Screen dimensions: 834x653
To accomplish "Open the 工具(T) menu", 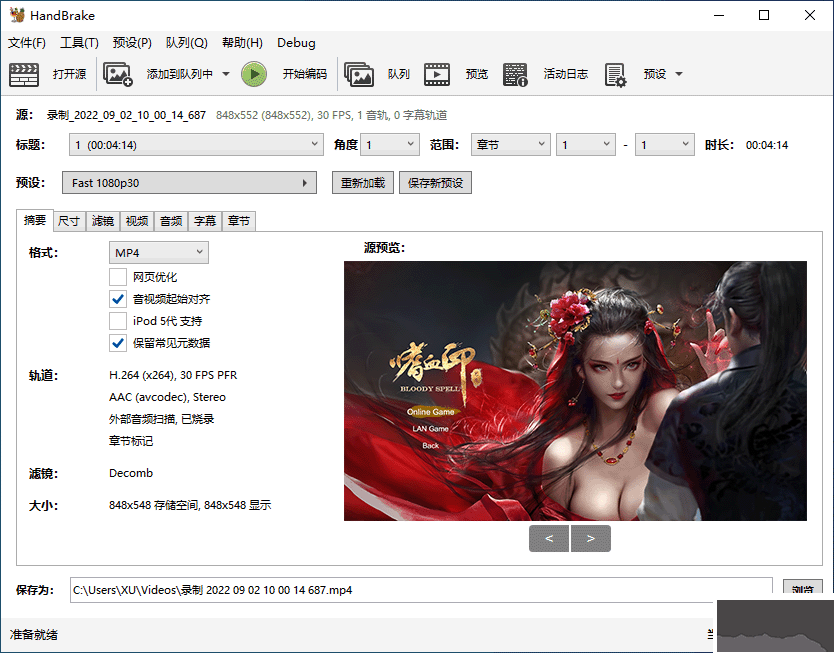I will [79, 43].
